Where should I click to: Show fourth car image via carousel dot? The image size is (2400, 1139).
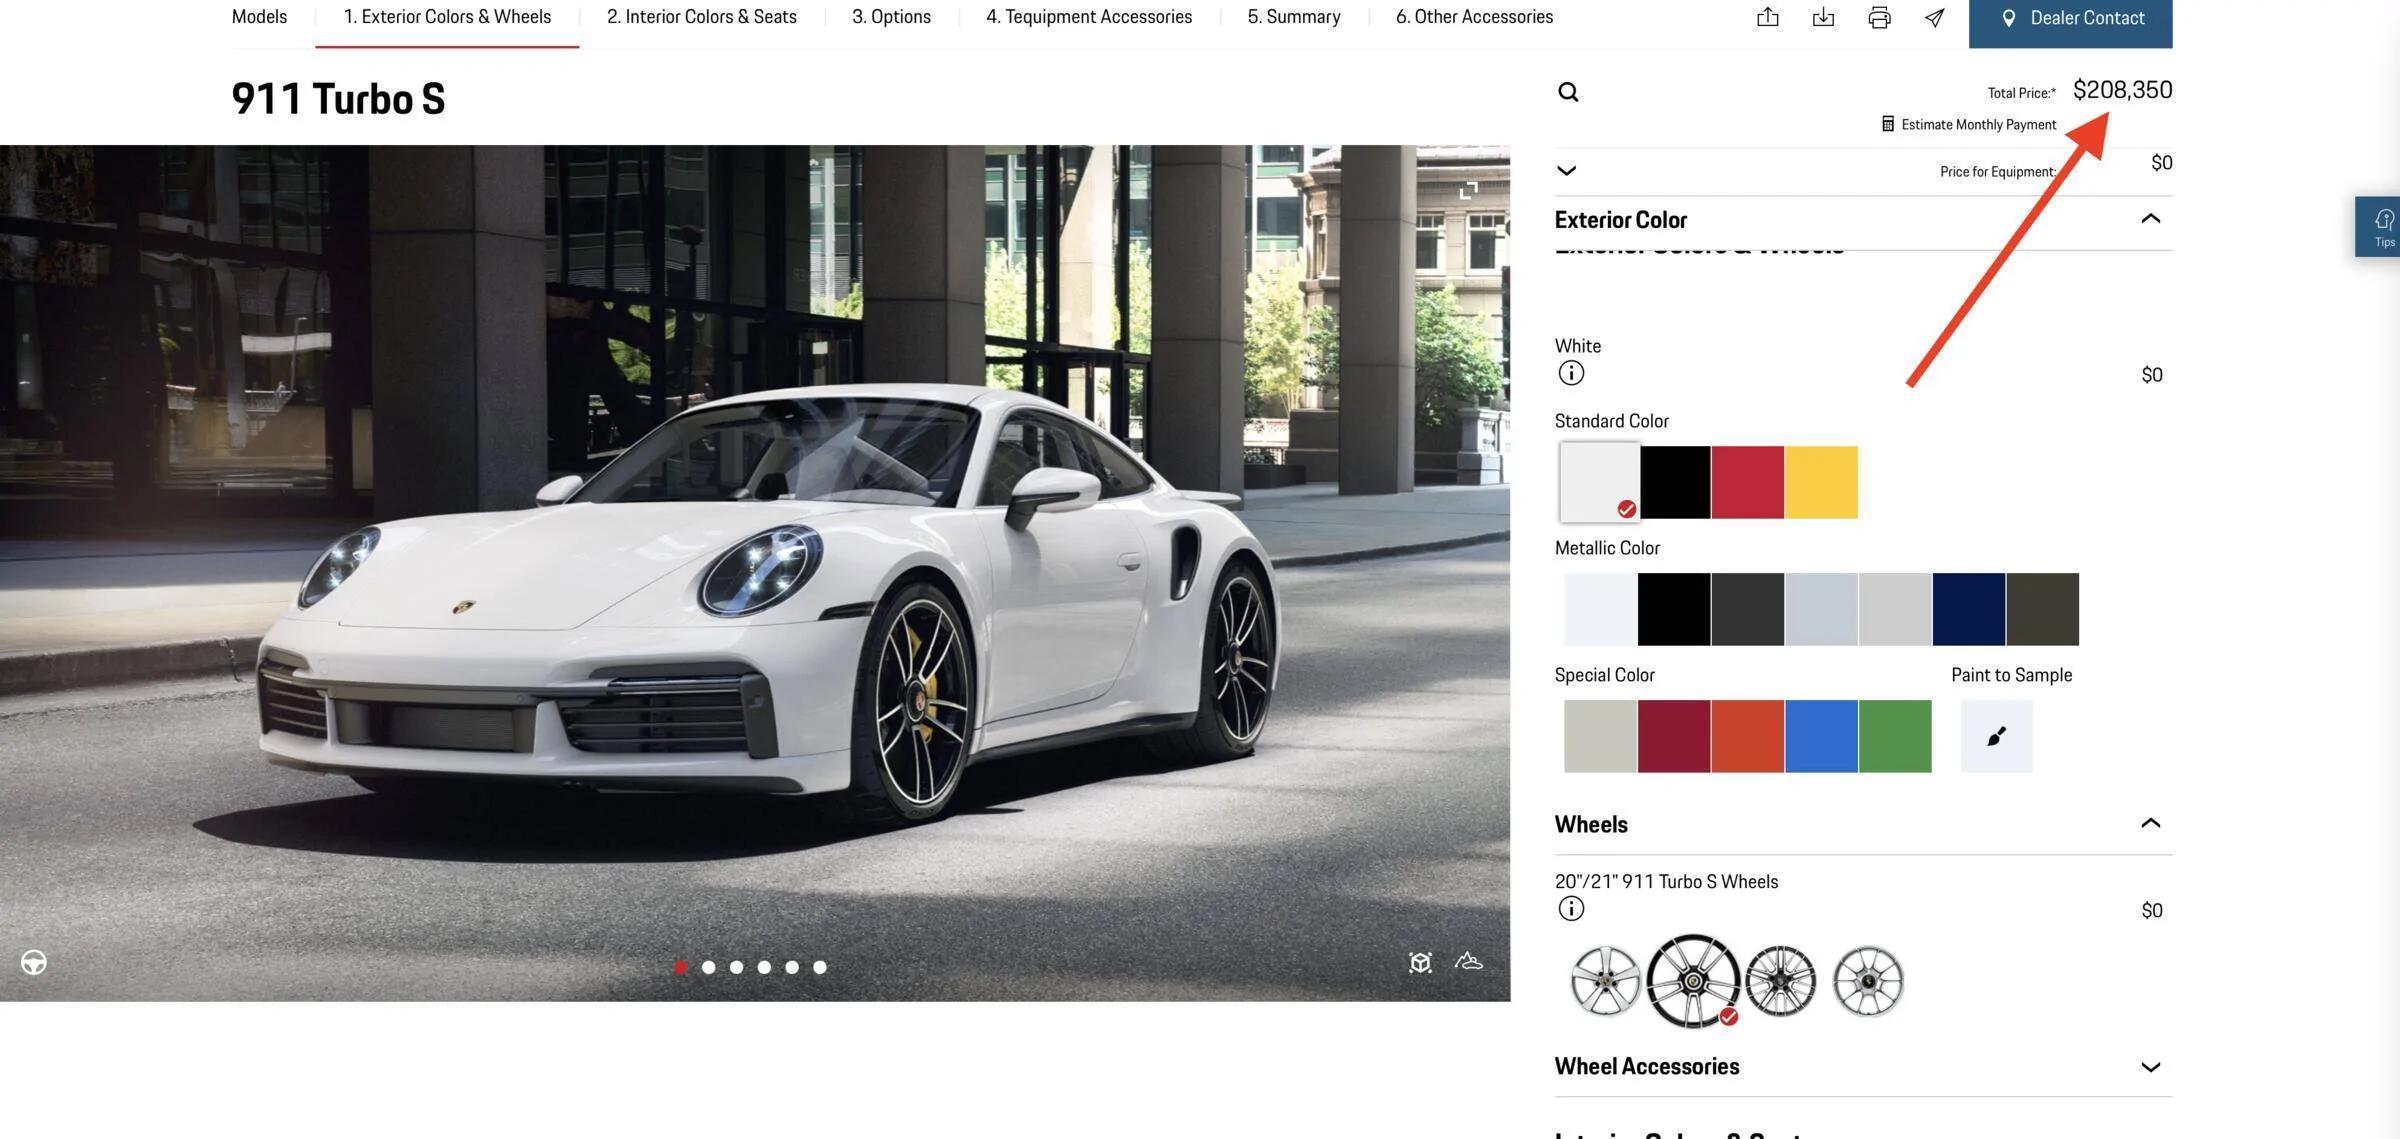764,967
